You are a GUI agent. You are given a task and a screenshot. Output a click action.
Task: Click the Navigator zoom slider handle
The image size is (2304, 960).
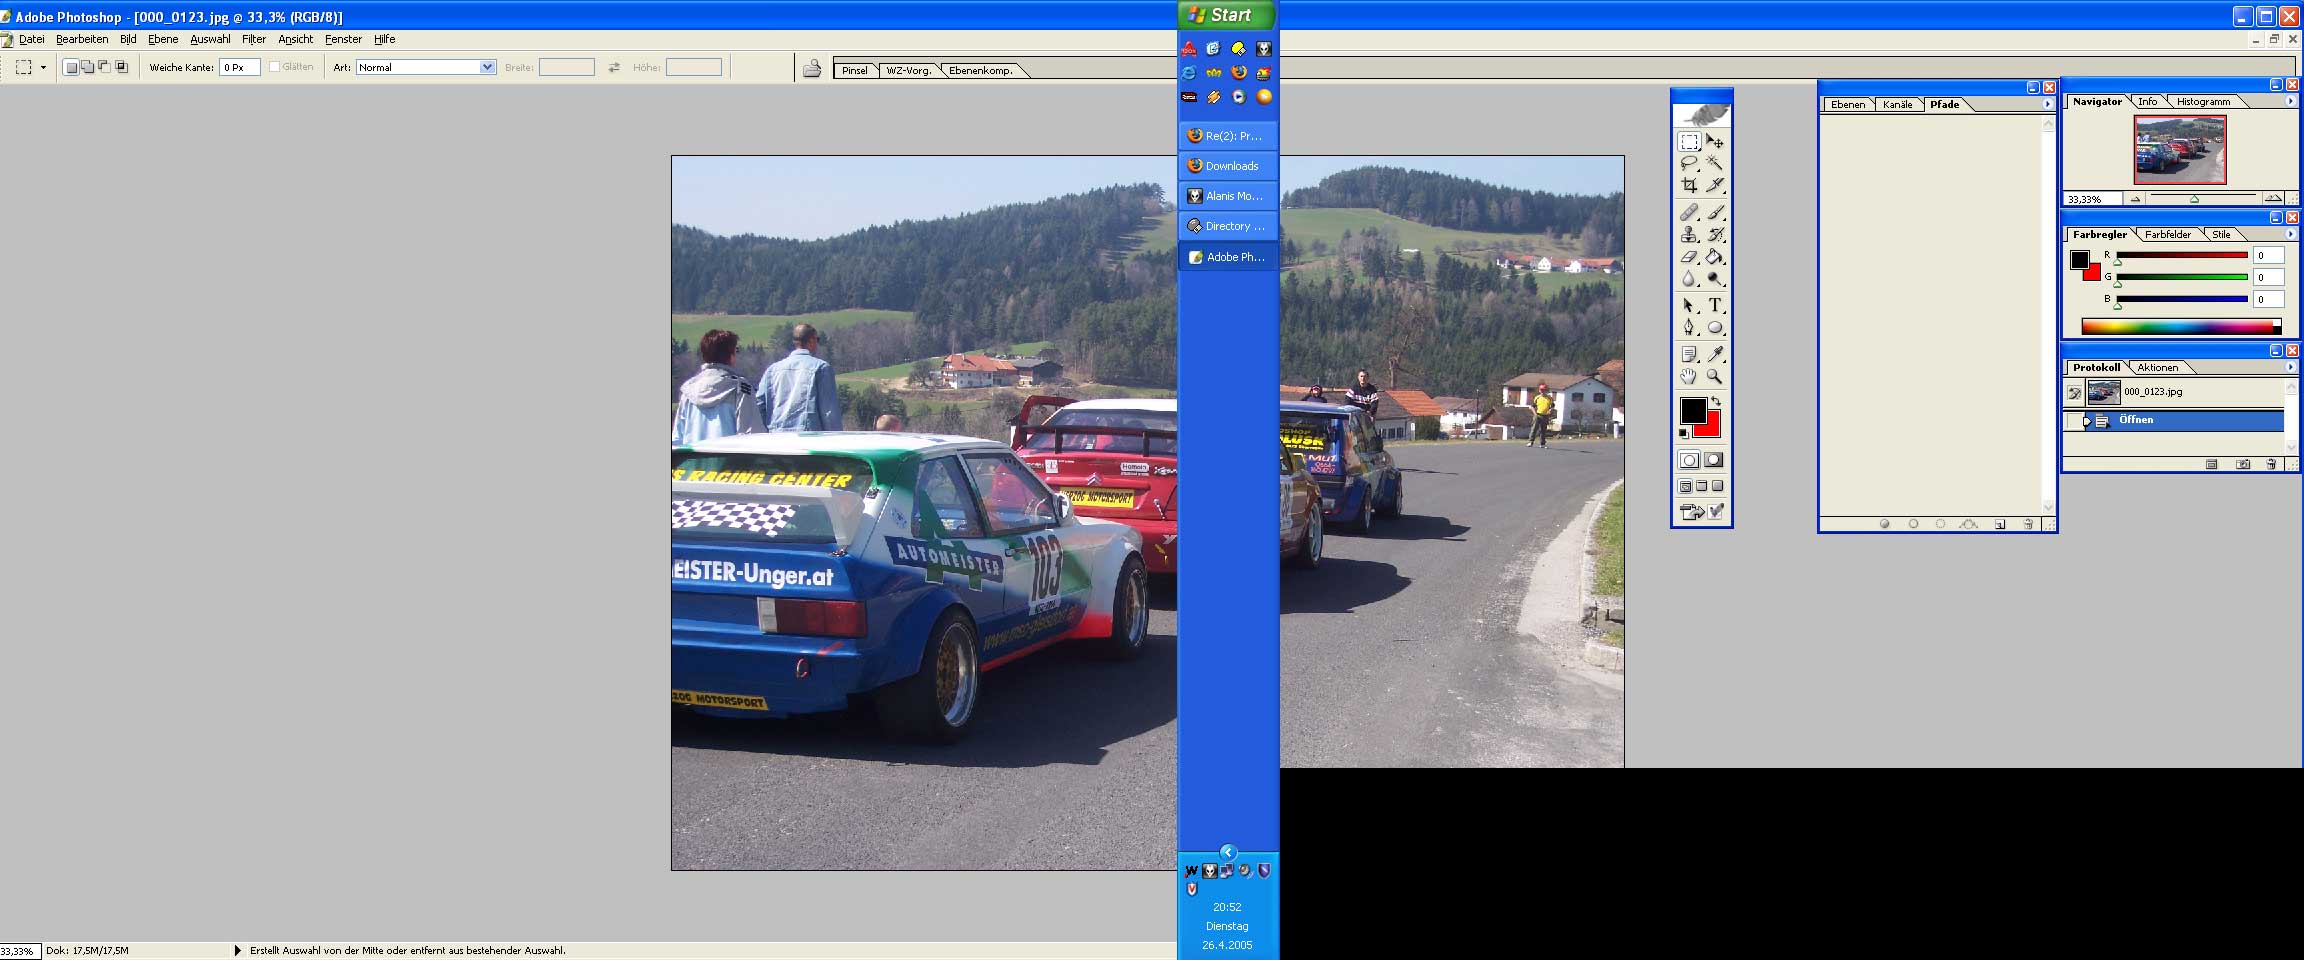pos(2194,199)
